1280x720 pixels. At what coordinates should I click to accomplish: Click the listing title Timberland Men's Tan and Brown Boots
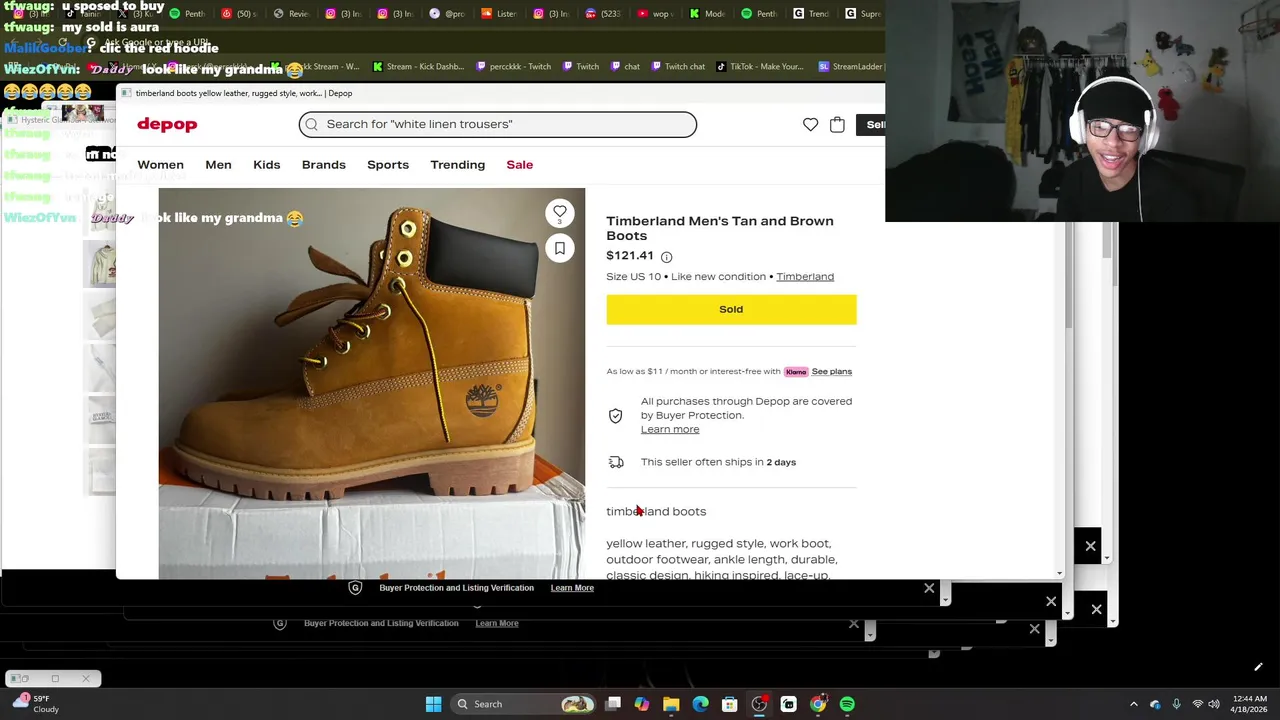[720, 228]
